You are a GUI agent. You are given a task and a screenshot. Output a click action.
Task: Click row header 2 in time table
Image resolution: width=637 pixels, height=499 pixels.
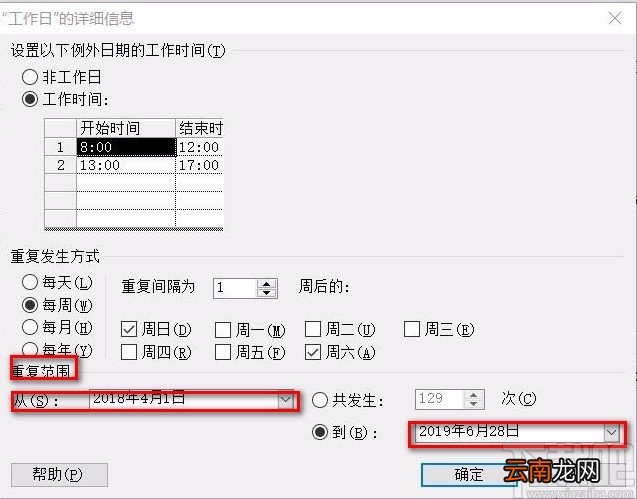[61, 165]
